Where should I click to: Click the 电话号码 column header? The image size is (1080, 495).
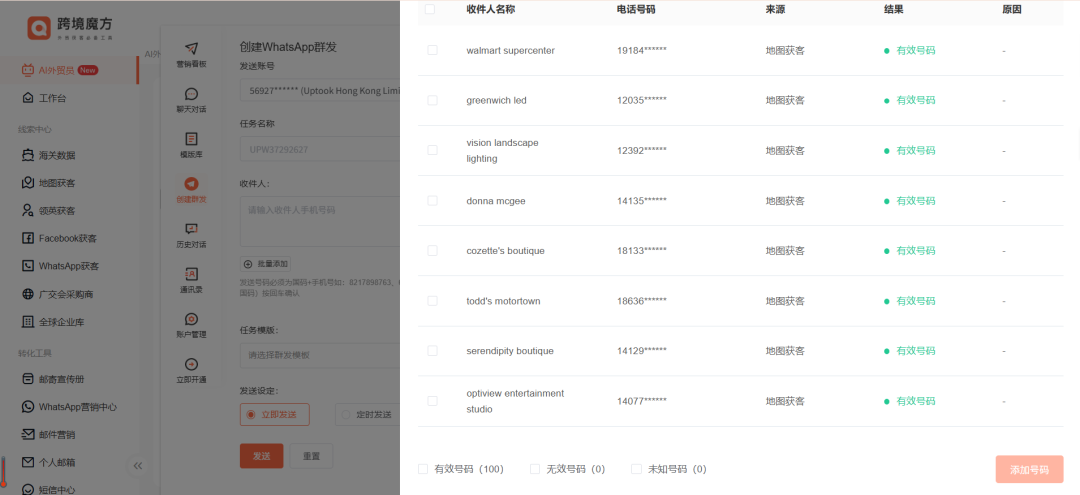coord(636,9)
